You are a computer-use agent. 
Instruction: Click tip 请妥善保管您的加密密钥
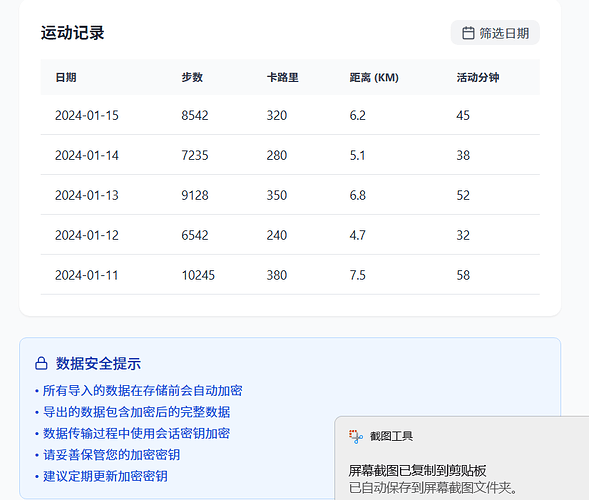tap(111, 455)
